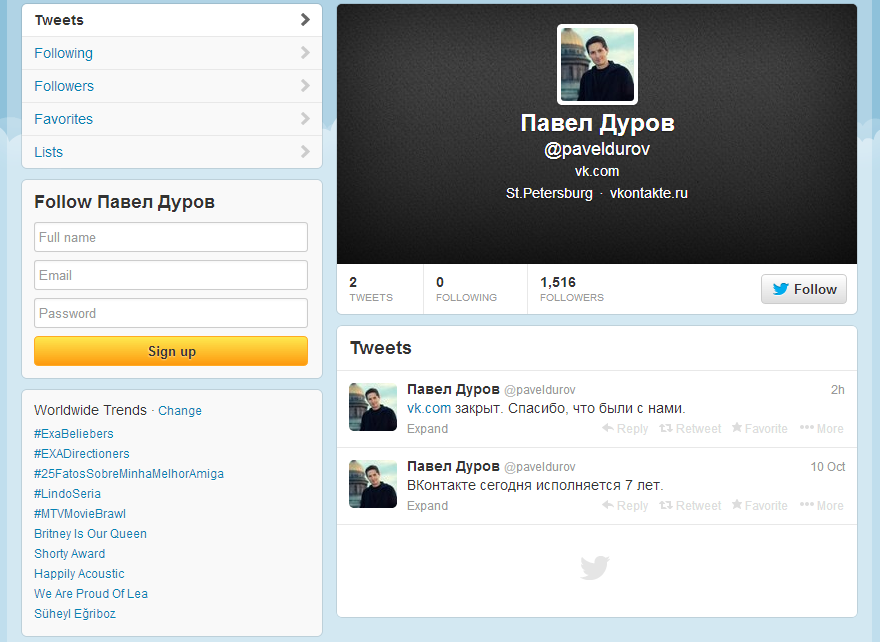The height and width of the screenshot is (642, 880).
Task: Open the 10 Oct tweet timestamp
Action: (828, 466)
